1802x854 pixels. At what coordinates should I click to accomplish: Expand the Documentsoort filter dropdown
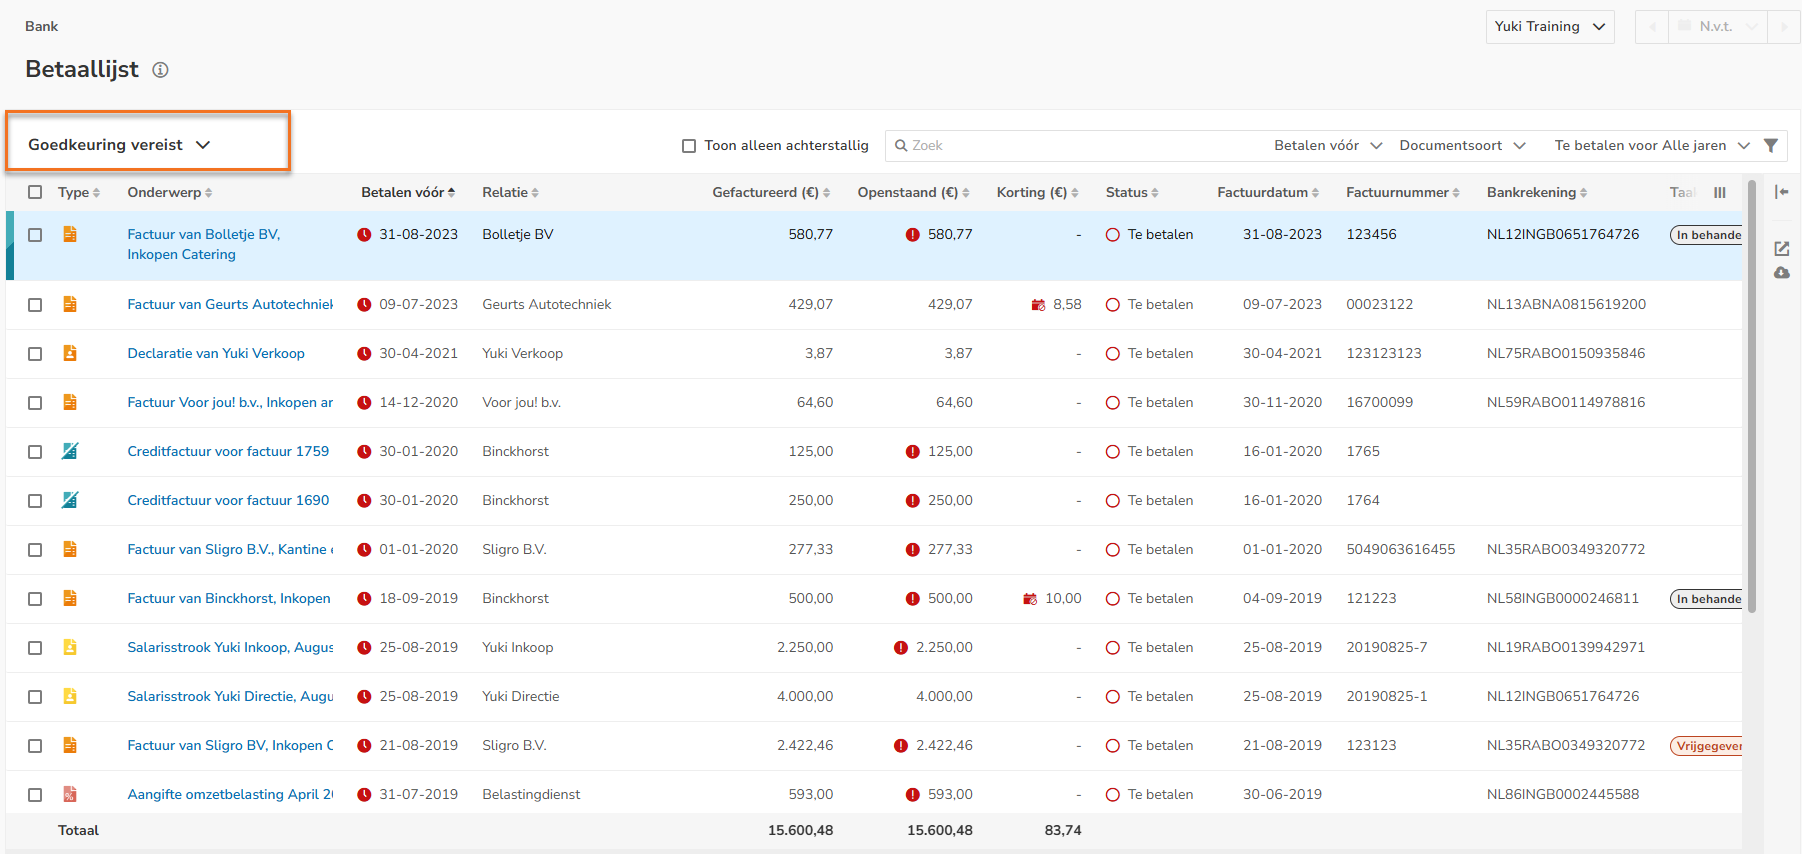pyautogui.click(x=1461, y=146)
